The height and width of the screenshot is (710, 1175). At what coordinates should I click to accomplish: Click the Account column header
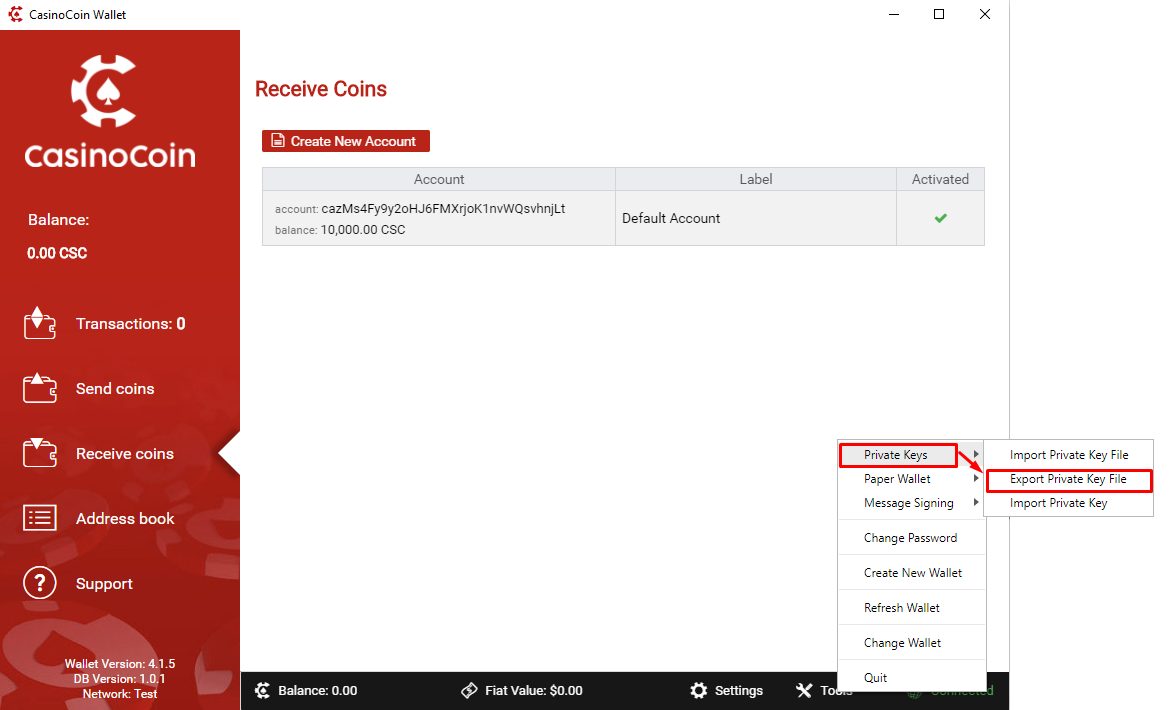pos(439,179)
